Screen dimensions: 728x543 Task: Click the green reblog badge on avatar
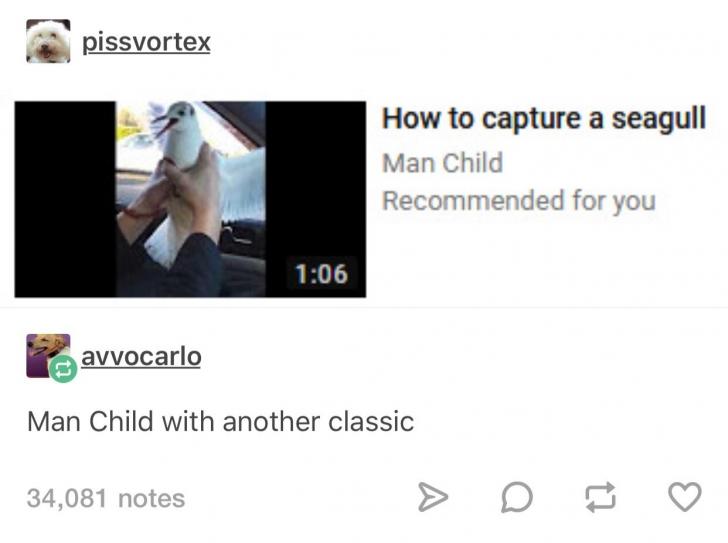(63, 369)
